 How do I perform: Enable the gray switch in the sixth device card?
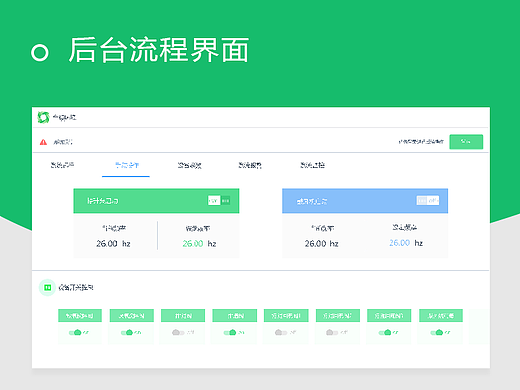pyautogui.click(x=332, y=332)
